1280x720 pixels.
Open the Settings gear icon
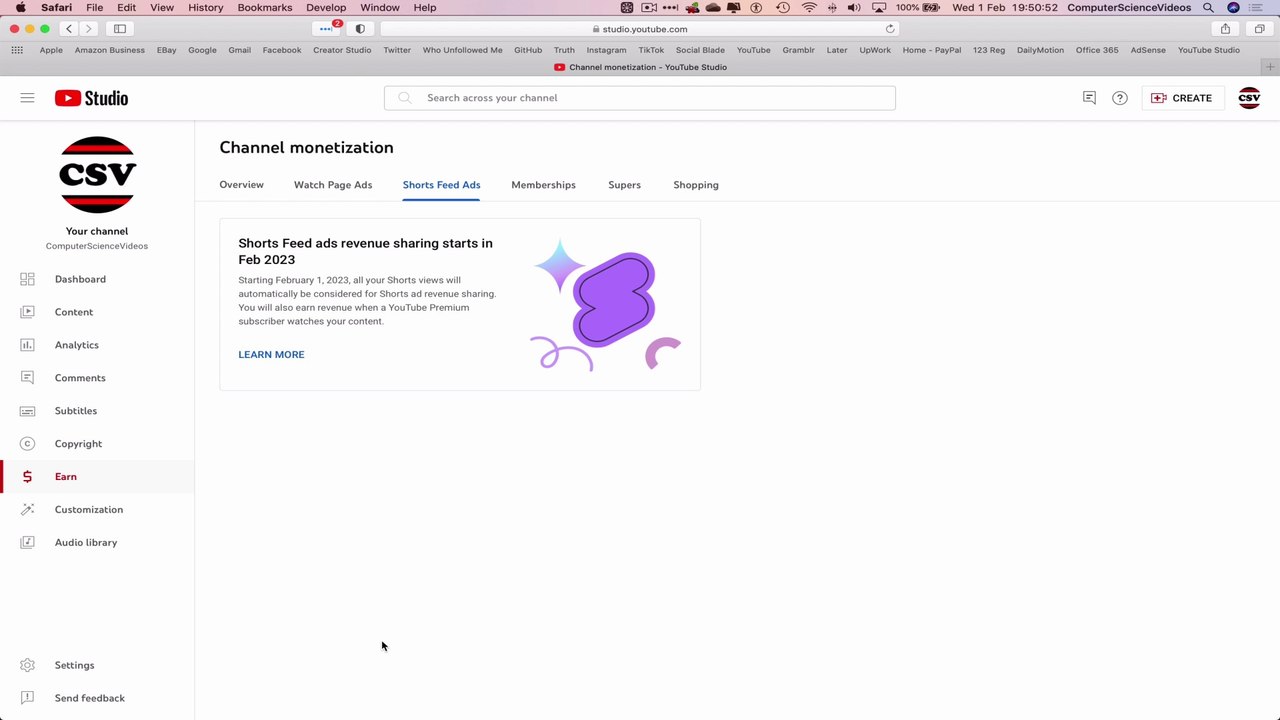tap(27, 665)
